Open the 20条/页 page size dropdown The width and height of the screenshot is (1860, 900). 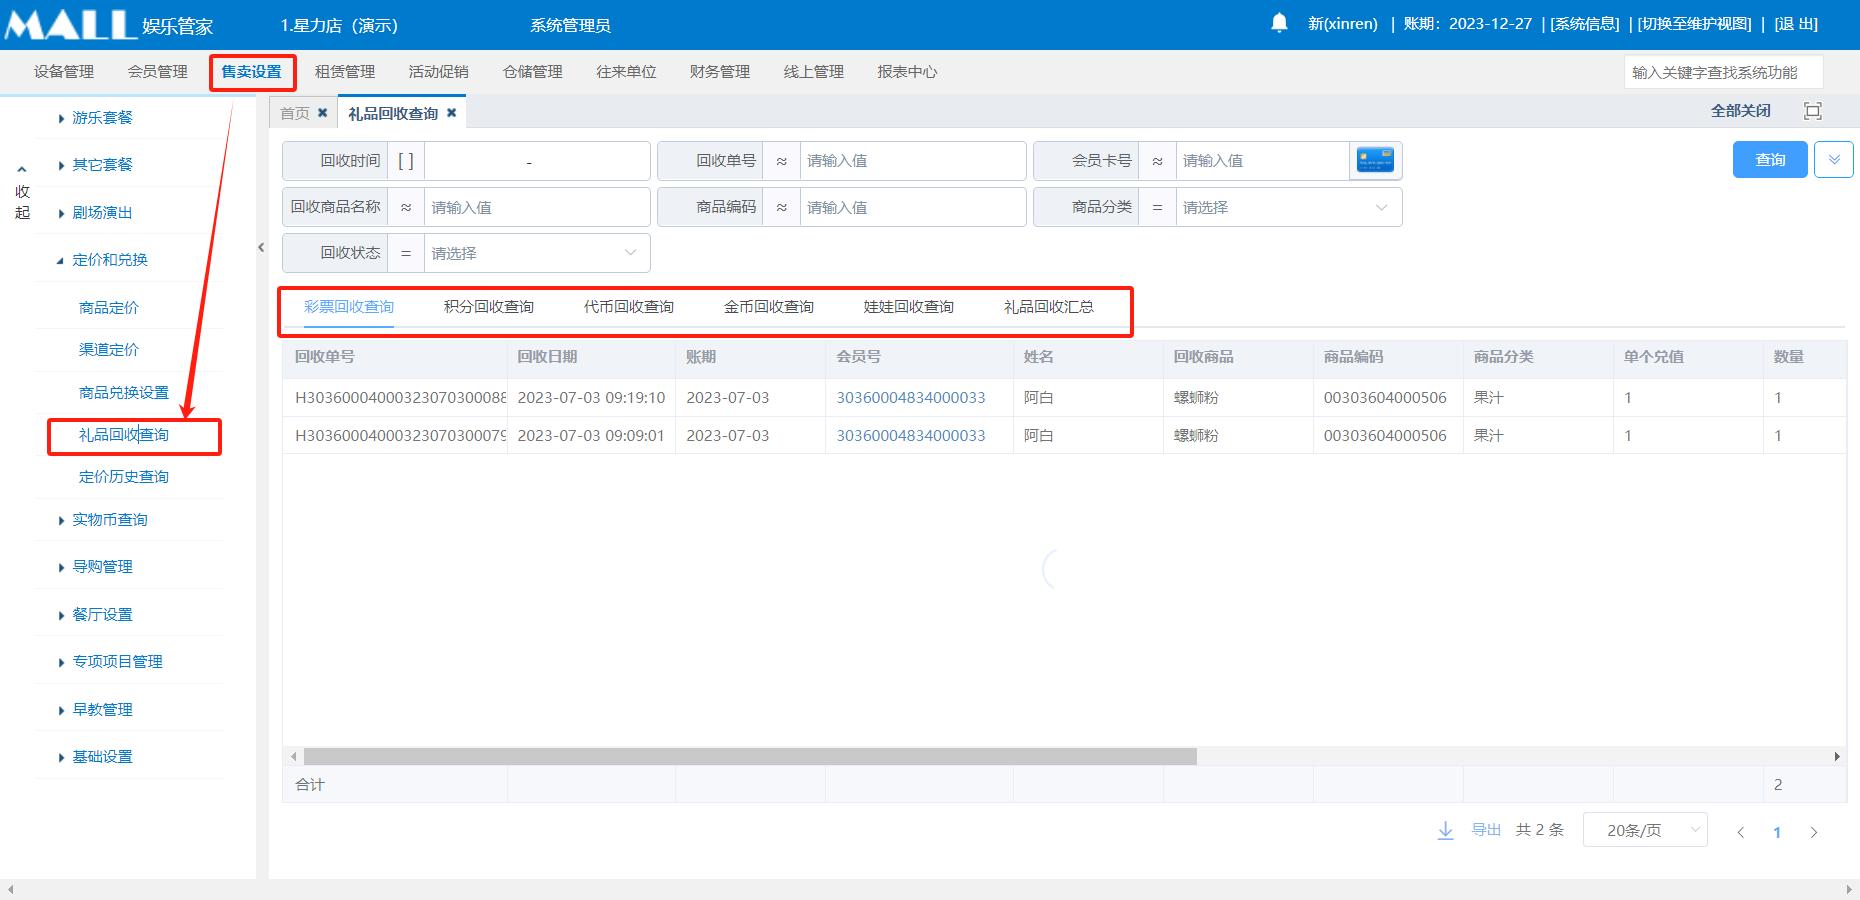[x=1645, y=830]
